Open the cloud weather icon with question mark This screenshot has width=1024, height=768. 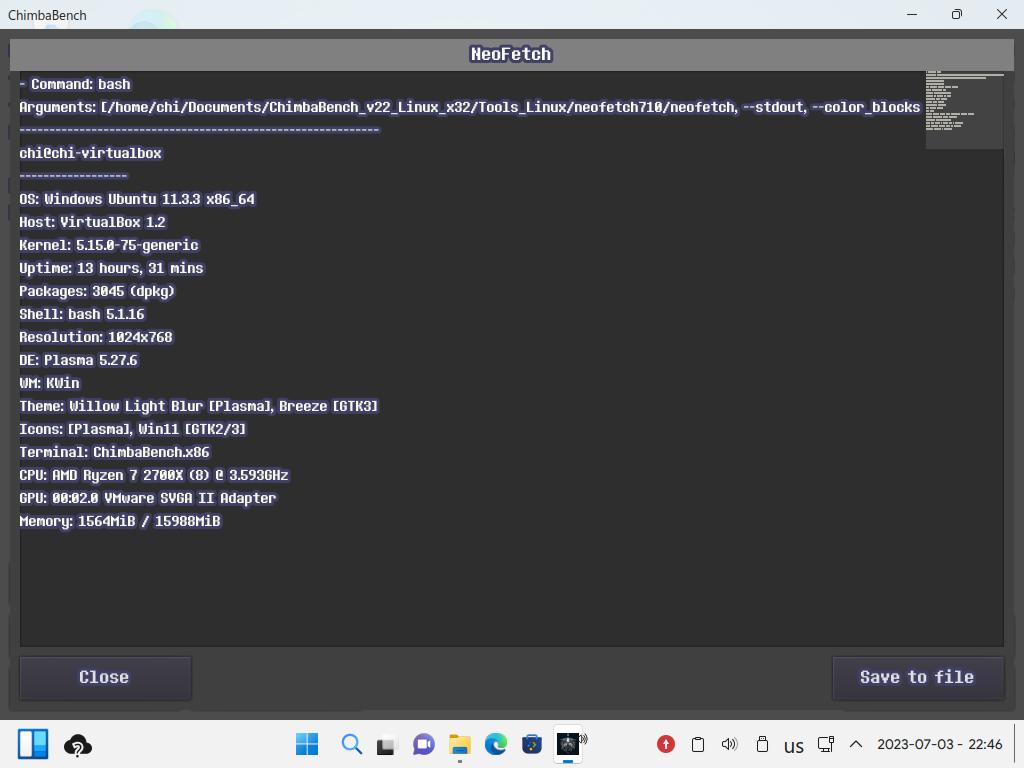pyautogui.click(x=78, y=745)
